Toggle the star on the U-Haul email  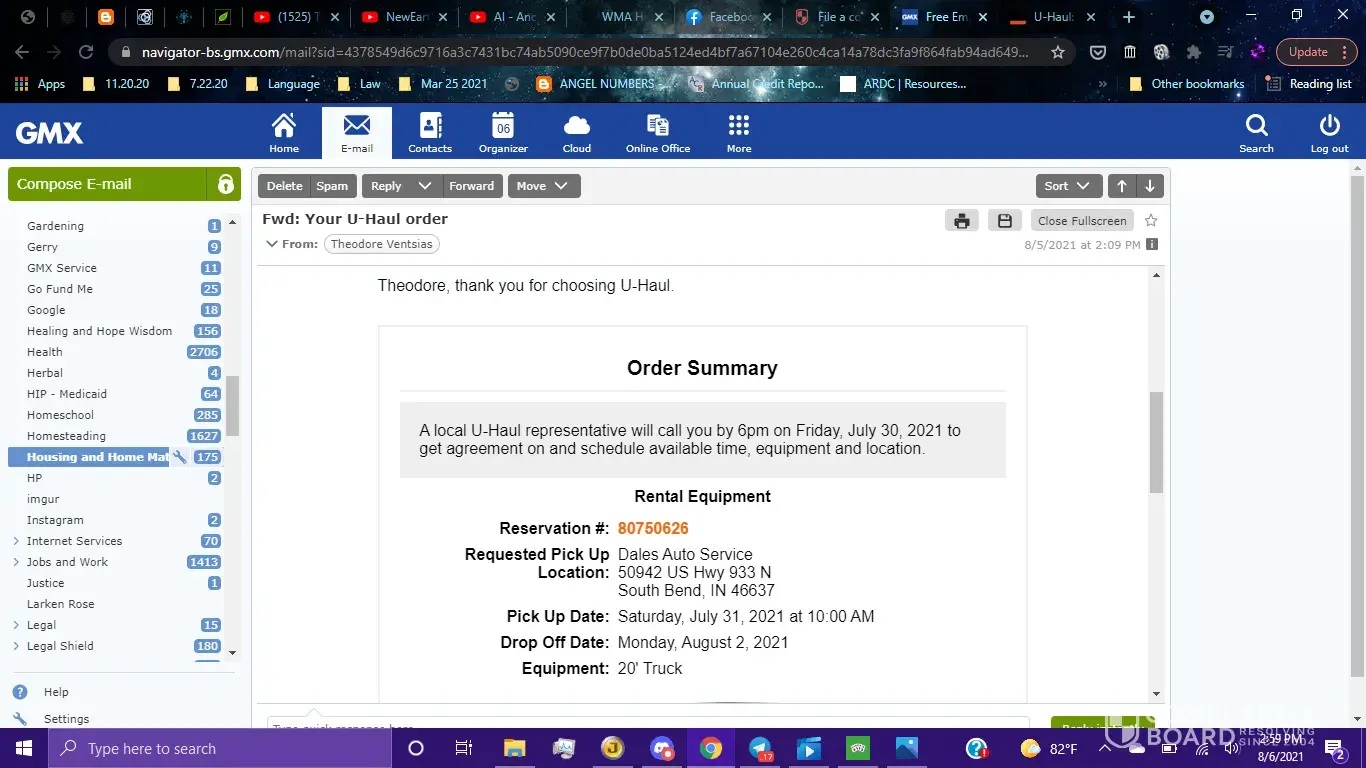point(1151,220)
